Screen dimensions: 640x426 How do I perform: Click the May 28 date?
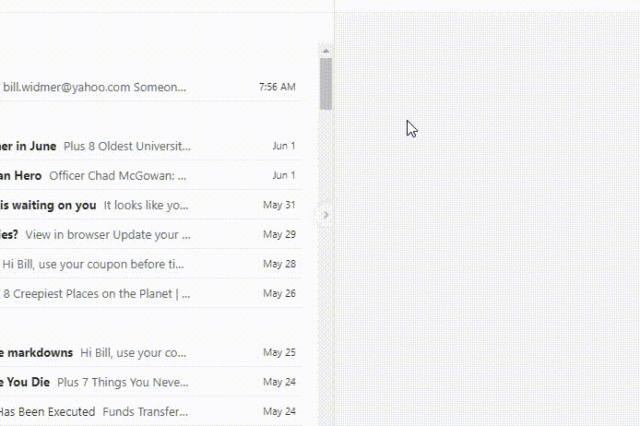[x=279, y=265]
